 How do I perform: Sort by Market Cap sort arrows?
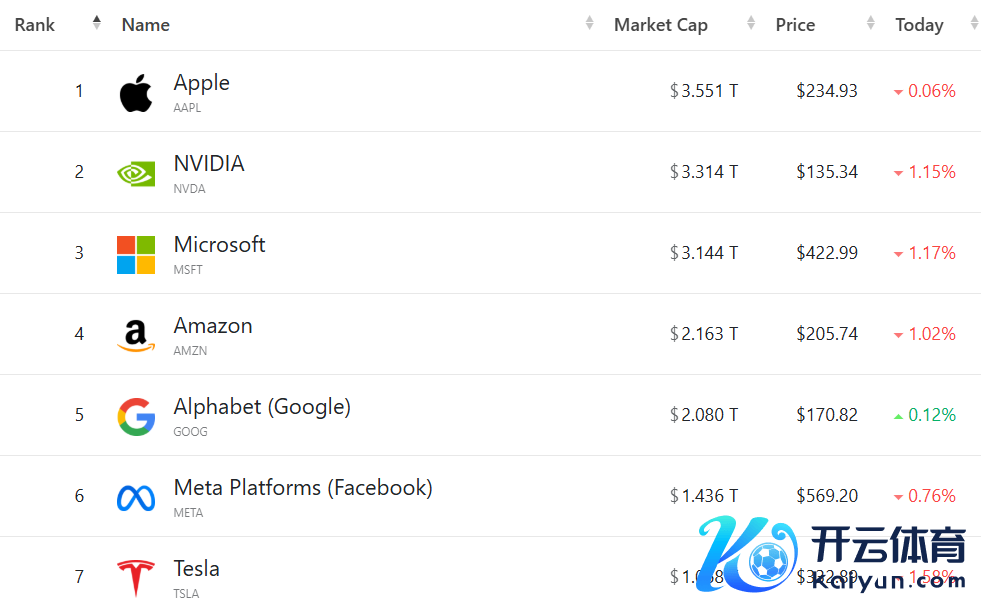point(751,23)
